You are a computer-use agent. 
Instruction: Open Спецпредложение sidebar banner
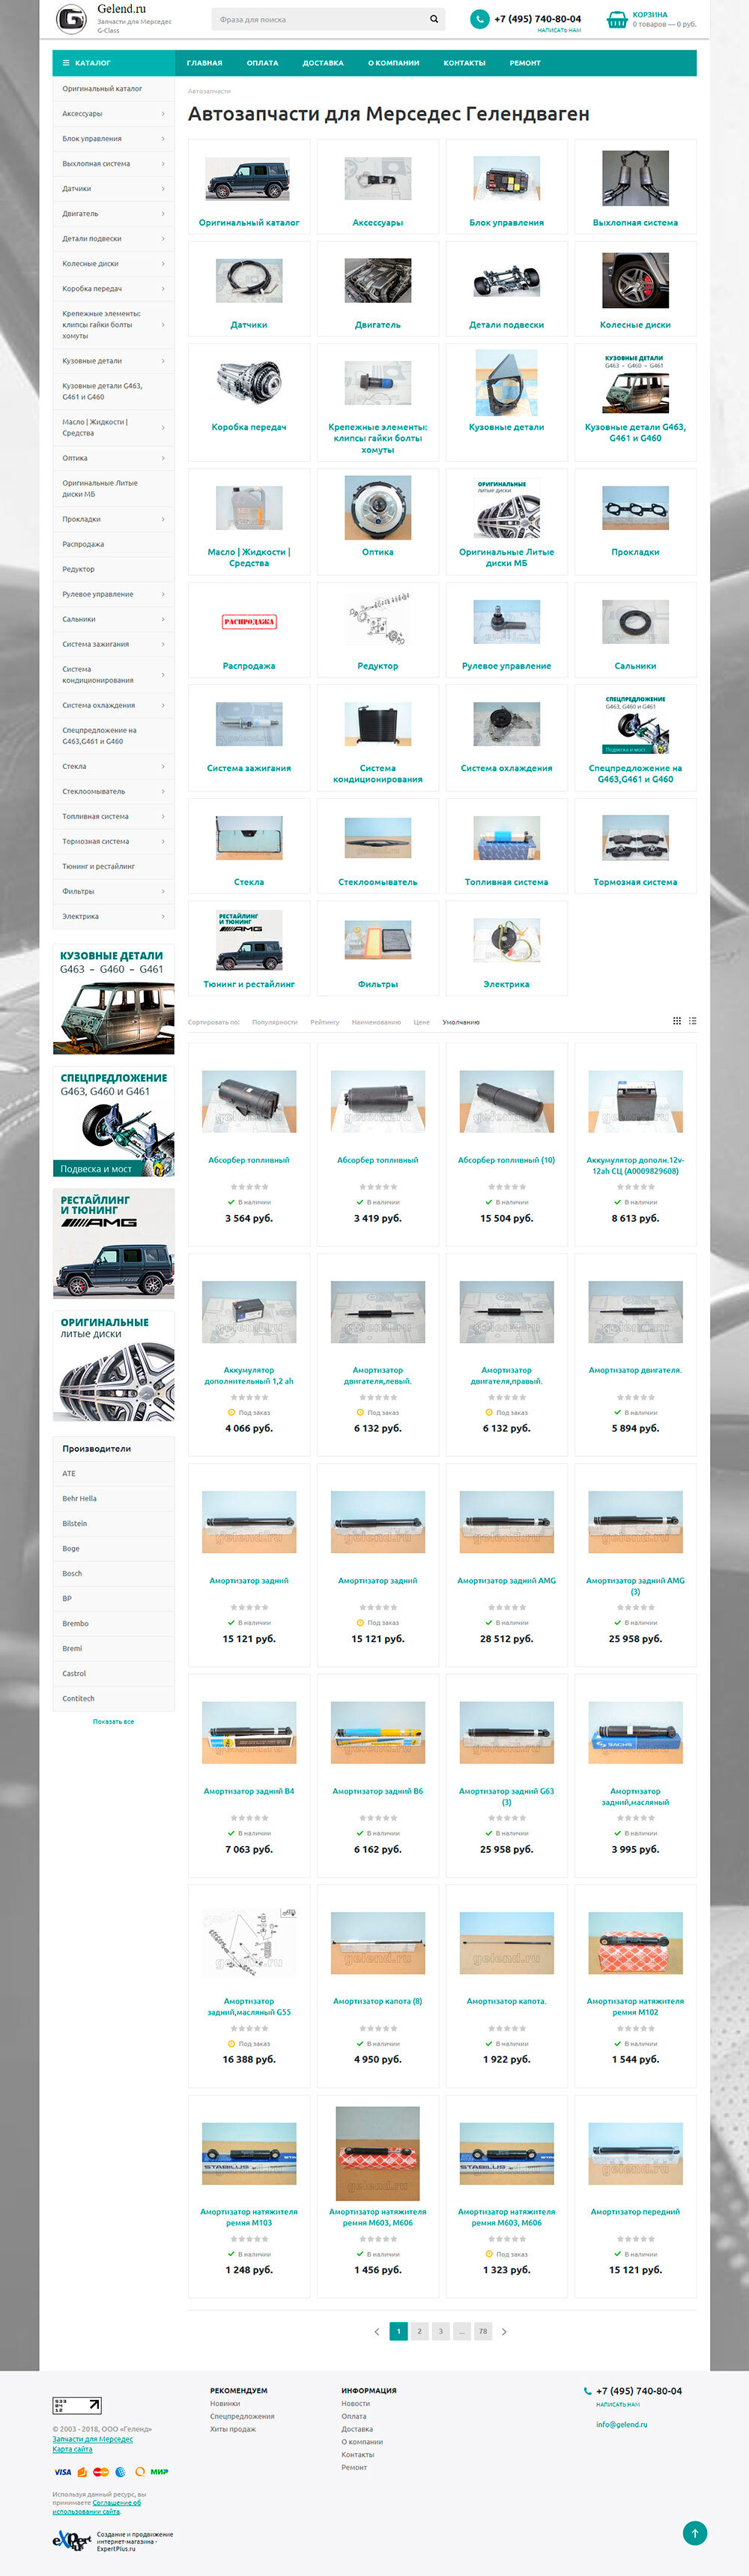click(x=114, y=1121)
